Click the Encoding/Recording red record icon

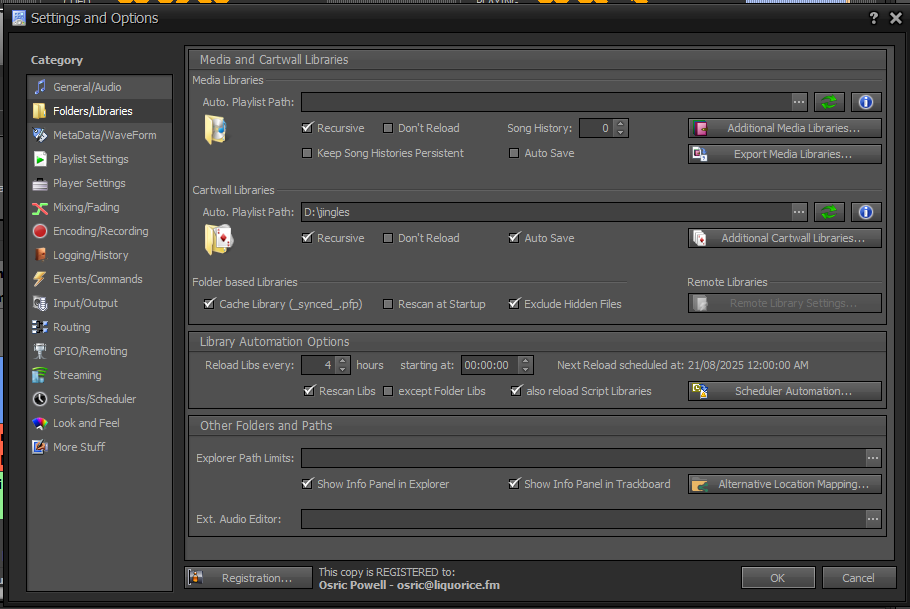(40, 231)
